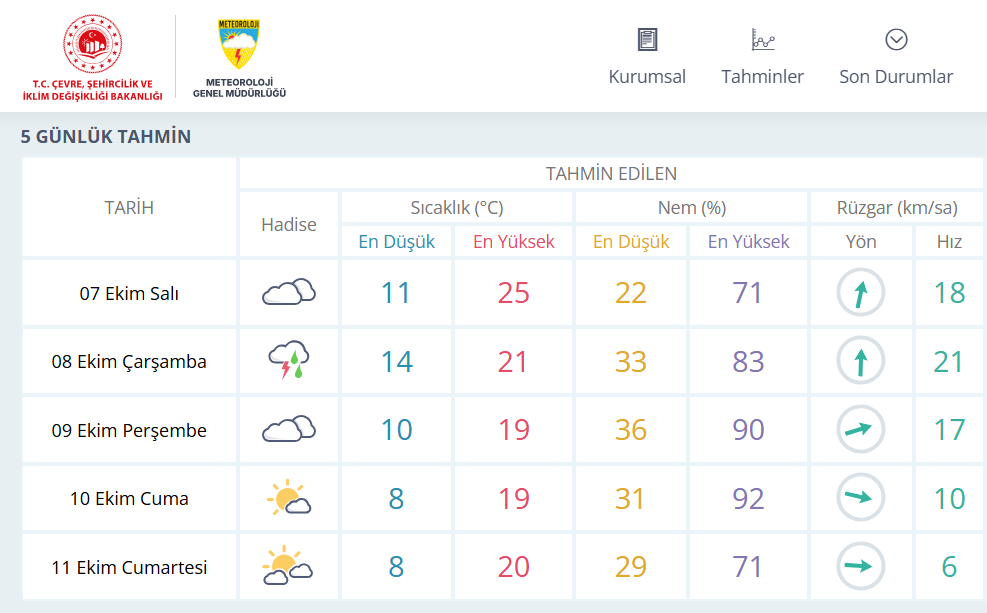Click wind direction arrow for 09 Ekim Perşembe
The height and width of the screenshot is (613, 987).
[860, 430]
